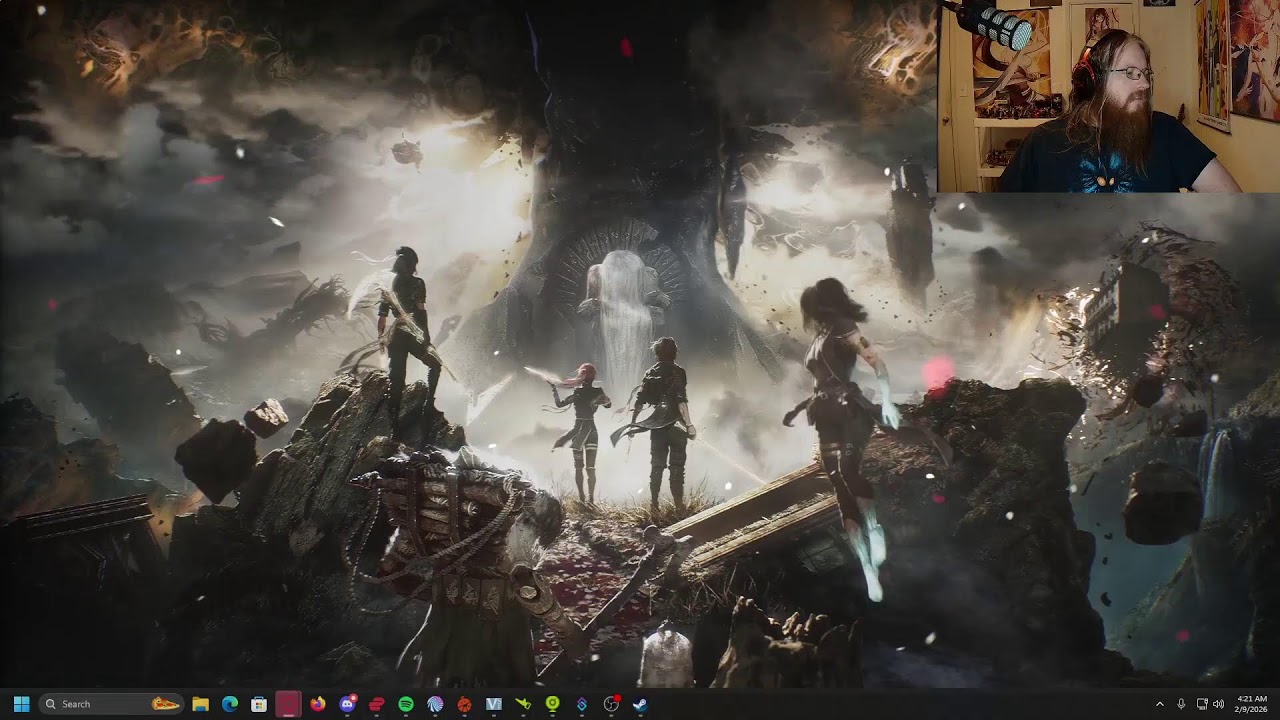
Task: Click the pizza icon in the Search box
Action: 165,704
